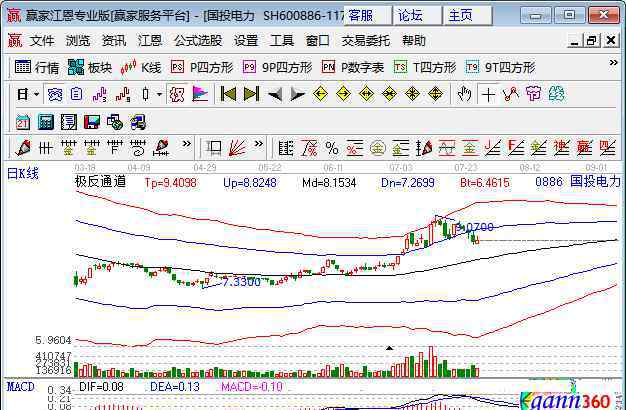This screenshot has height=410, width=626.
Task: Open 9P四方形 tool
Action: (277, 67)
